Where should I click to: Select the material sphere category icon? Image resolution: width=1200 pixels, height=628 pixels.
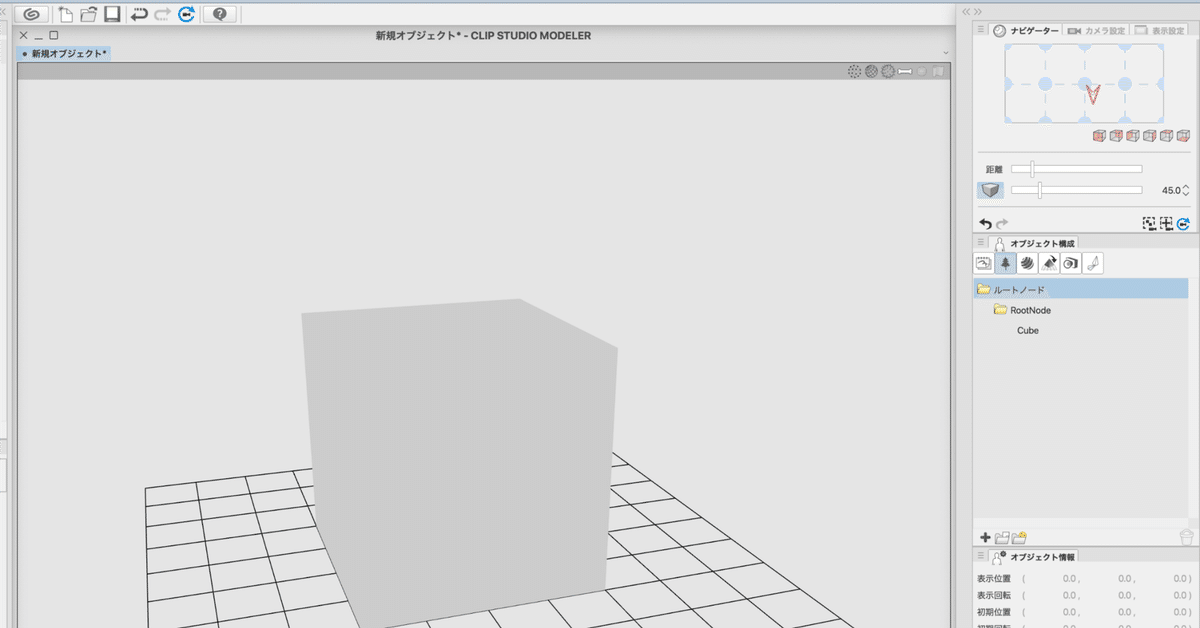point(1027,263)
